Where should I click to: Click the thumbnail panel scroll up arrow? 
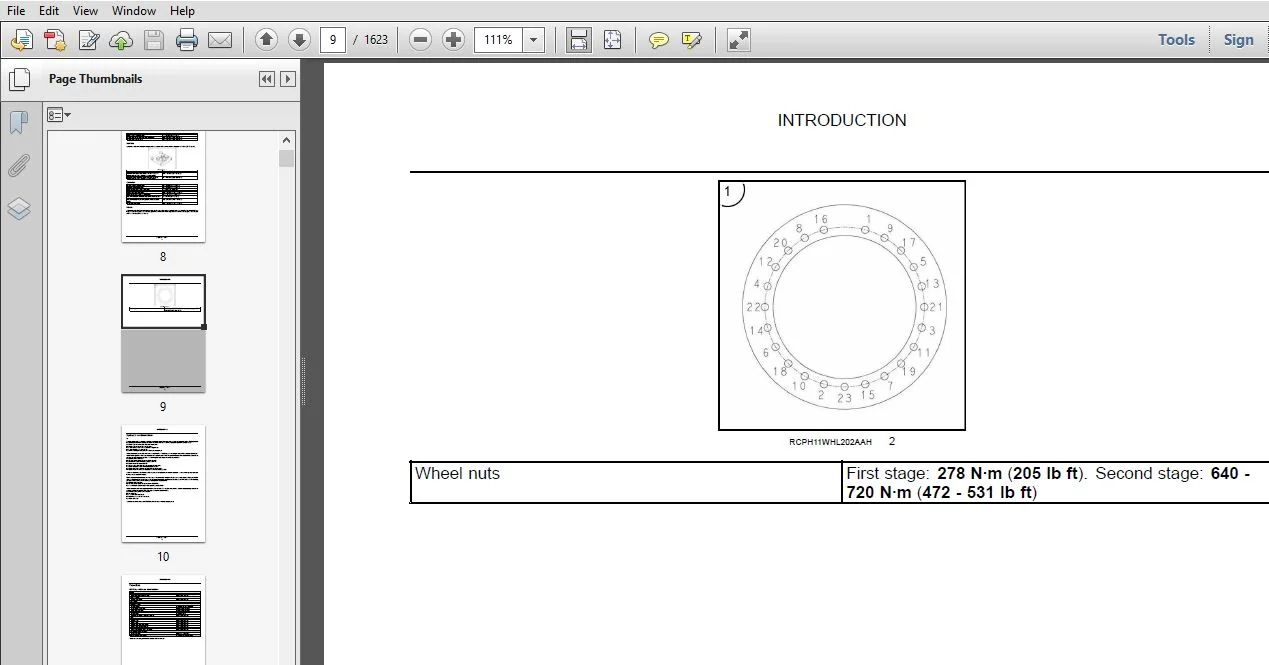287,140
